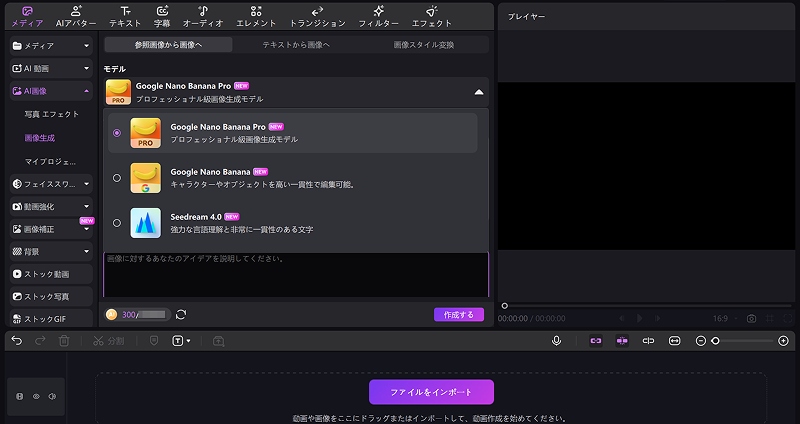Open the エフェクト tab
Viewport: 800px width, 424px height.
point(432,16)
